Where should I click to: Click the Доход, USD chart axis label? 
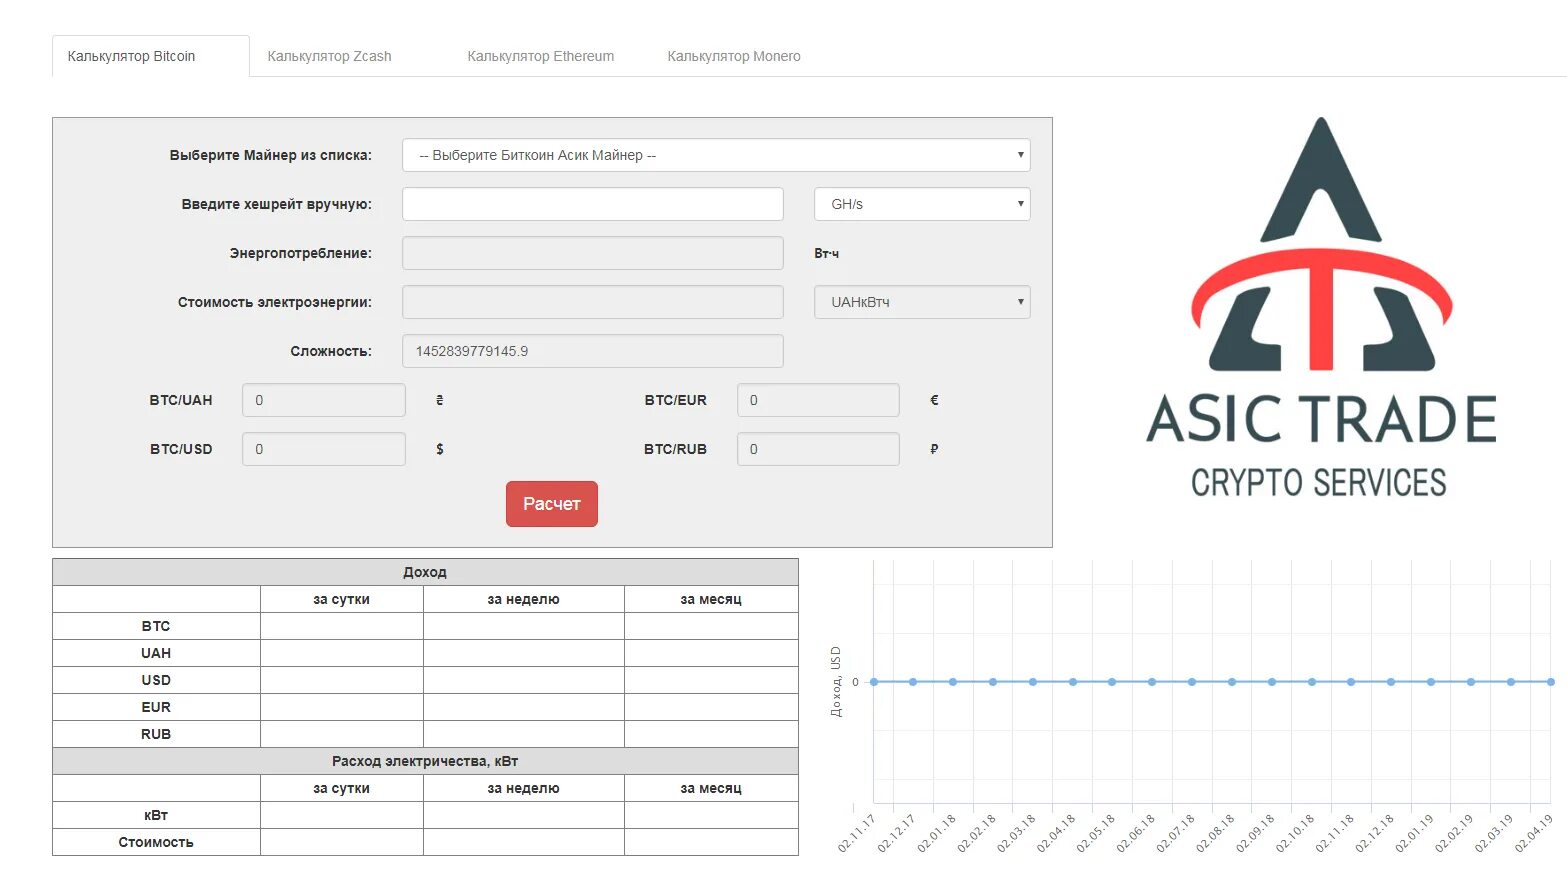pyautogui.click(x=836, y=682)
